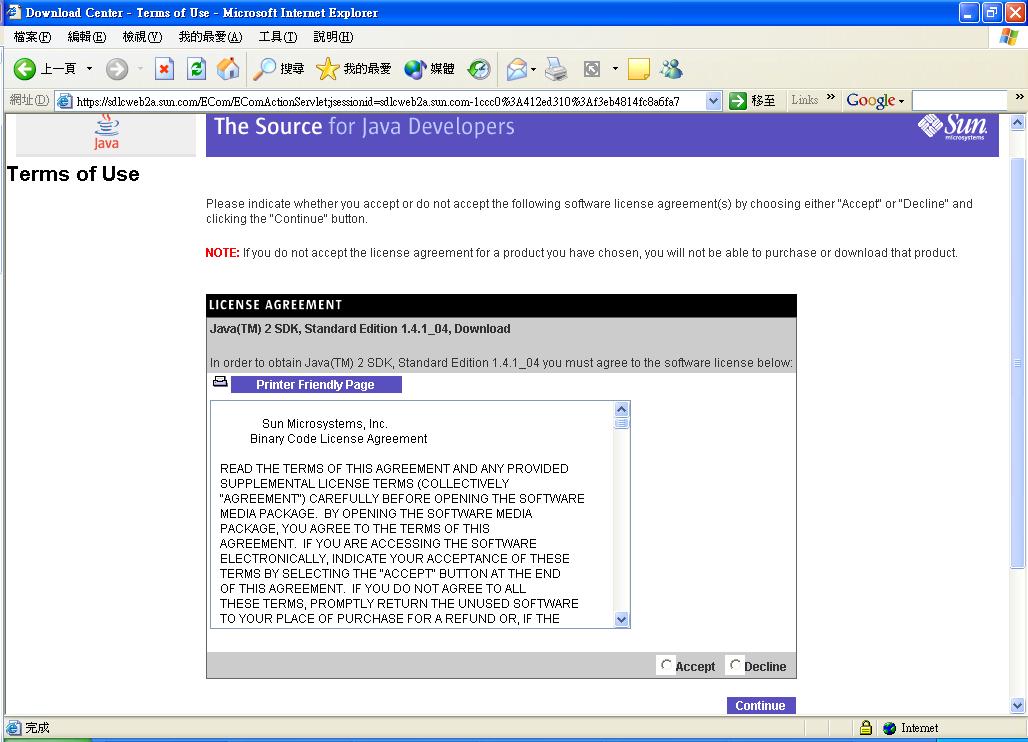This screenshot has width=1028, height=742.
Task: Open the 檔案(F) File menu
Action: click(x=32, y=37)
